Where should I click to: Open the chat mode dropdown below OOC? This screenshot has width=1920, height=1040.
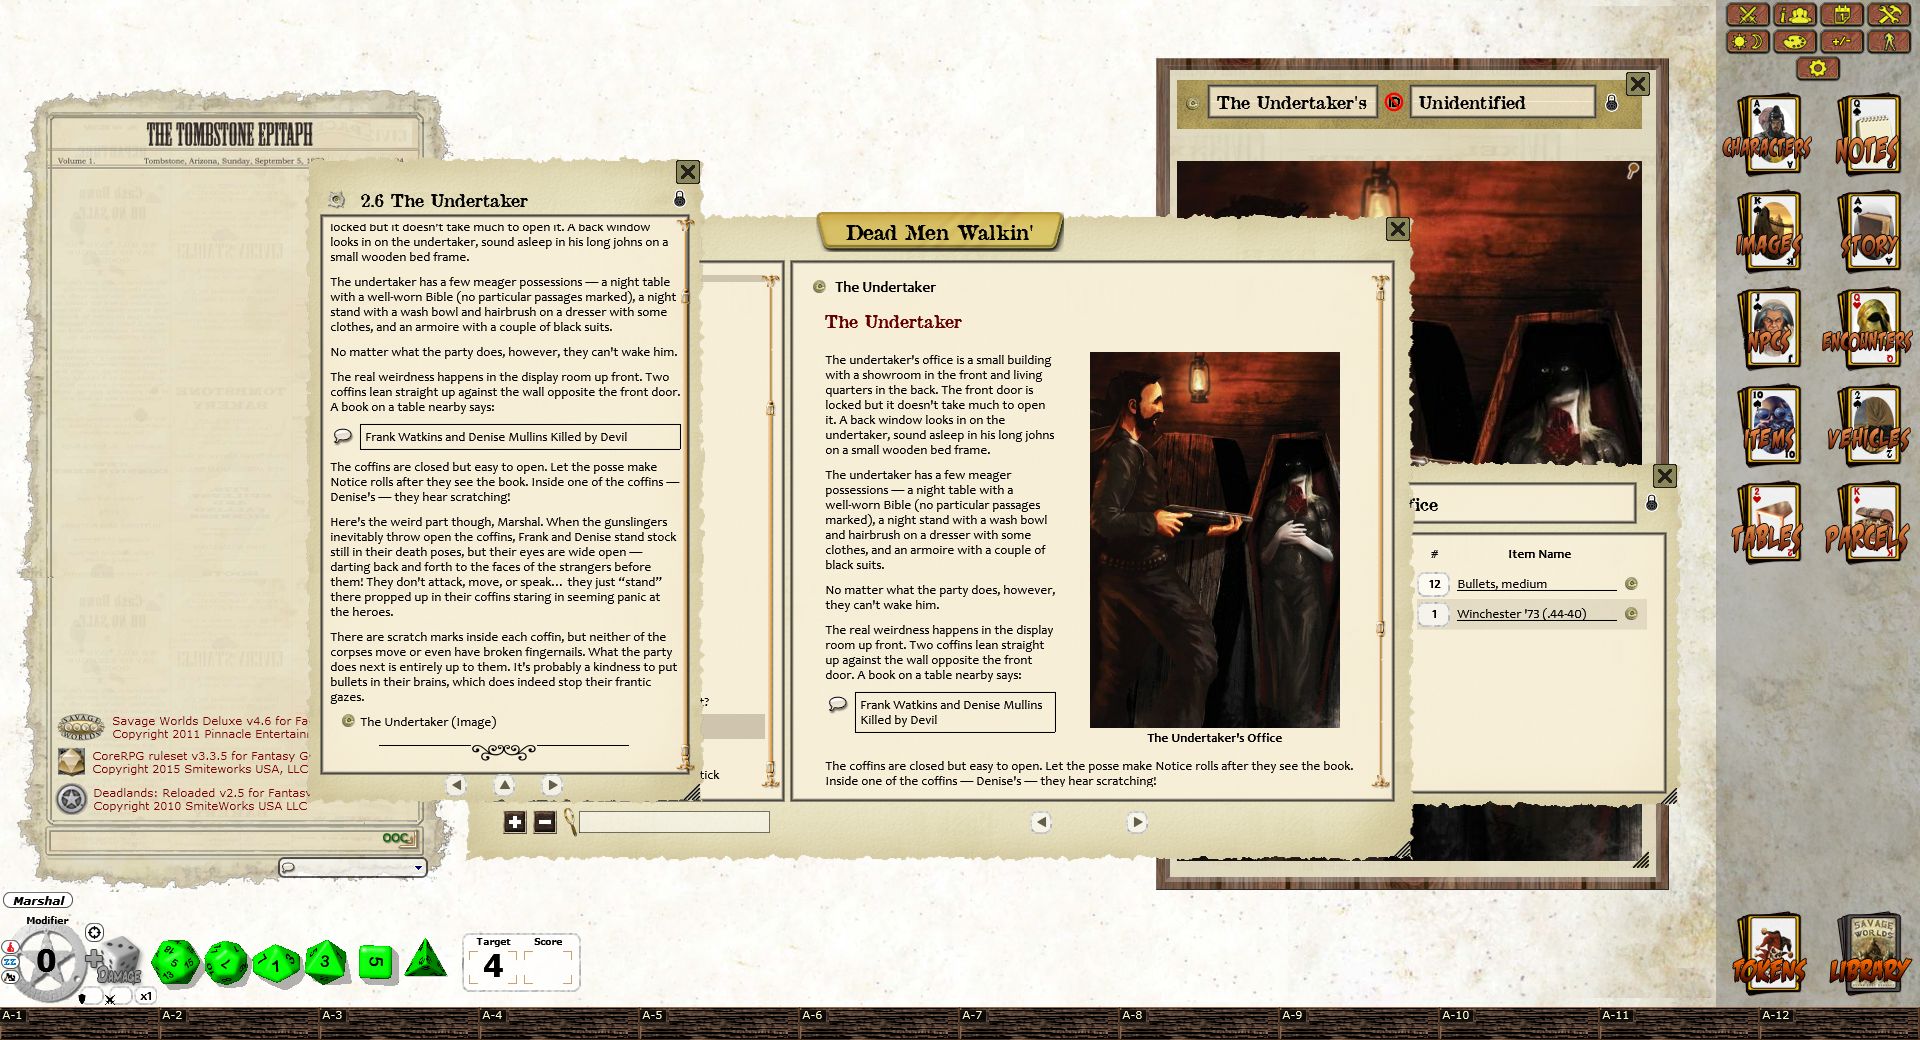tap(352, 867)
